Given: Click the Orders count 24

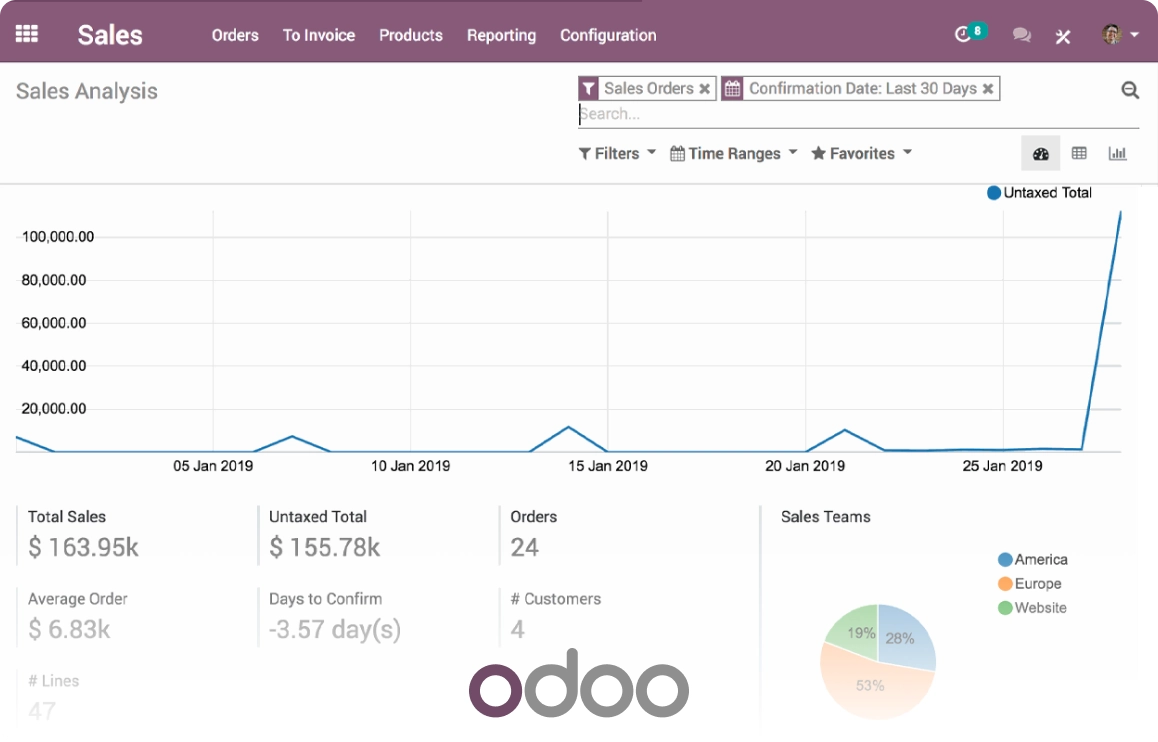Looking at the screenshot, I should (524, 547).
